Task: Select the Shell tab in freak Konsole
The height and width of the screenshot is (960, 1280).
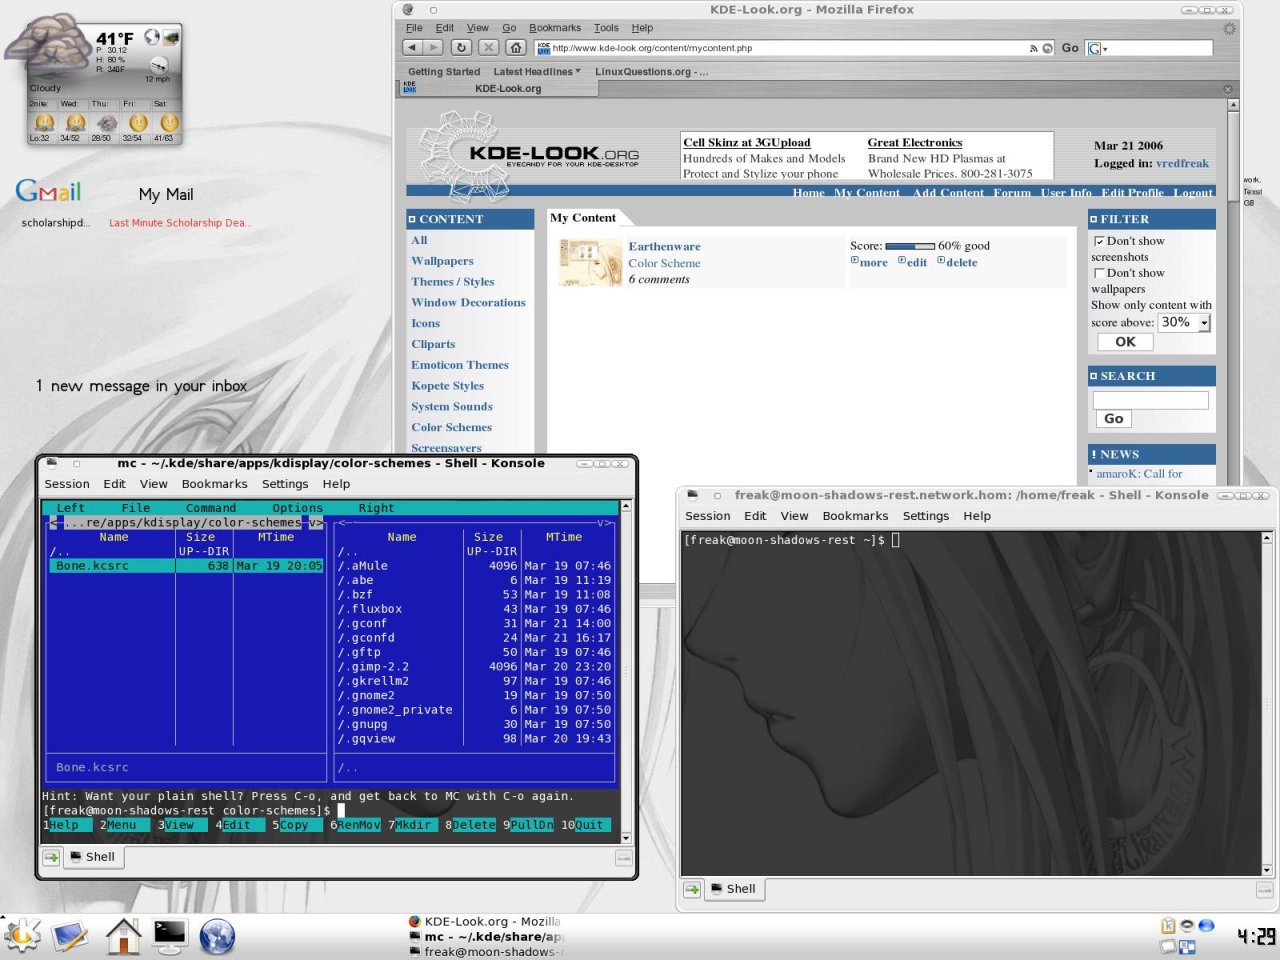Action: [733, 889]
